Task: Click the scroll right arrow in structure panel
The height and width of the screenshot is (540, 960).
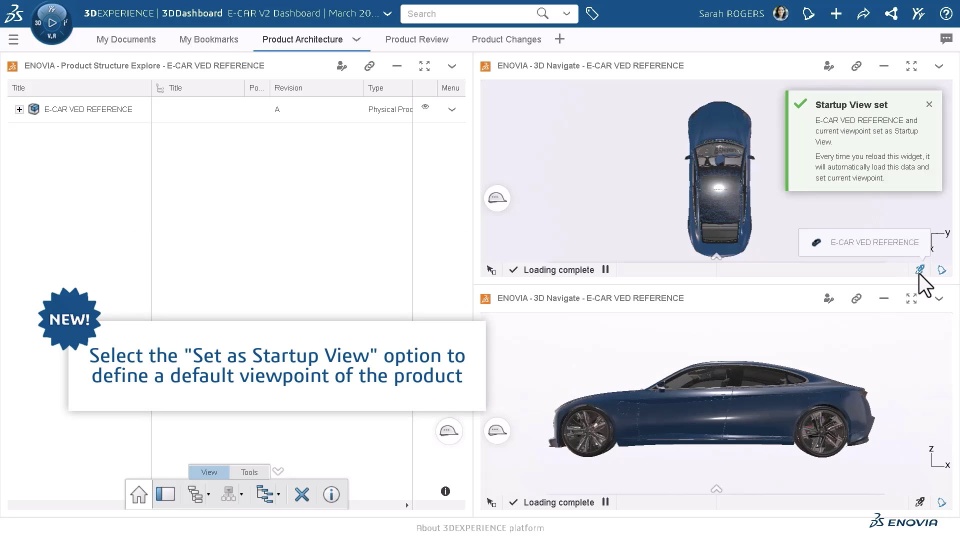Action: point(407,505)
